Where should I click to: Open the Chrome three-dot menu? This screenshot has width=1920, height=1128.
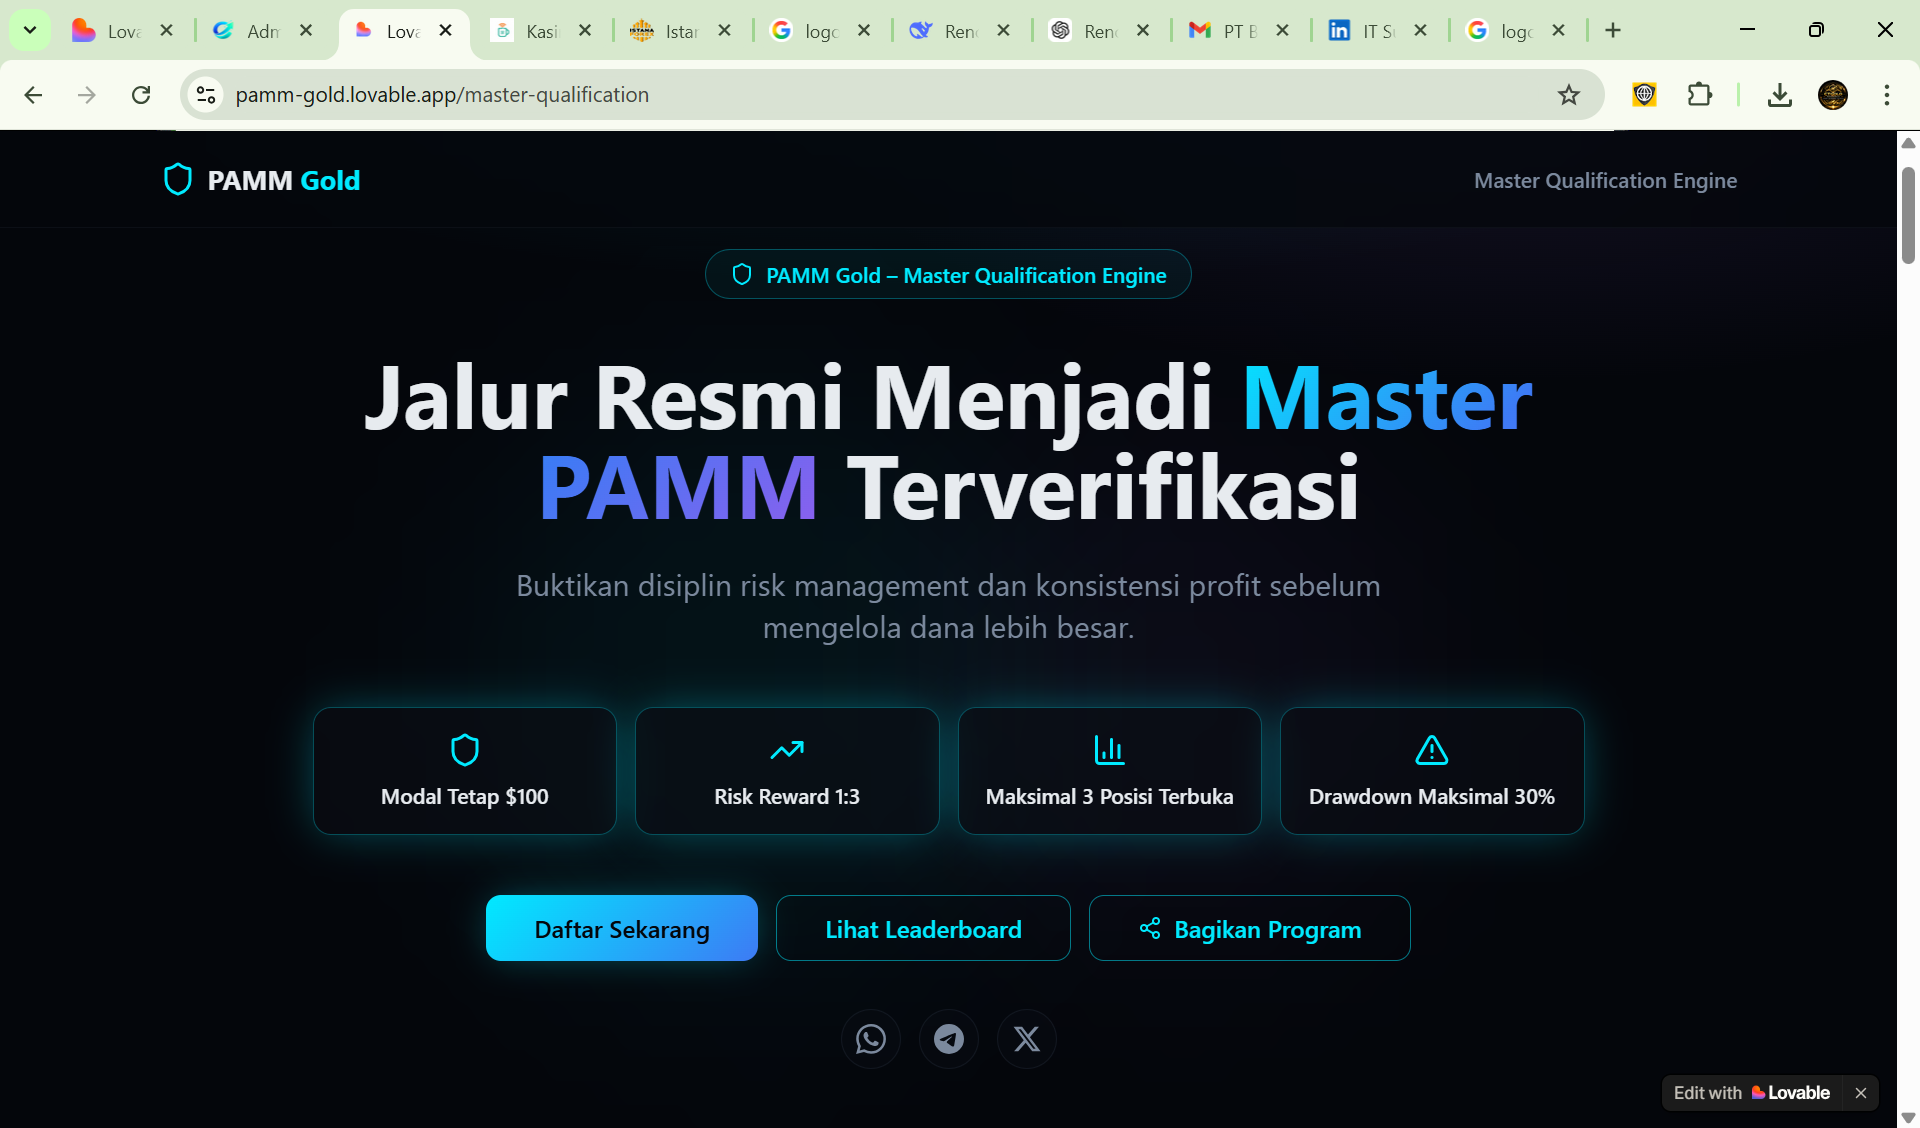point(1887,95)
